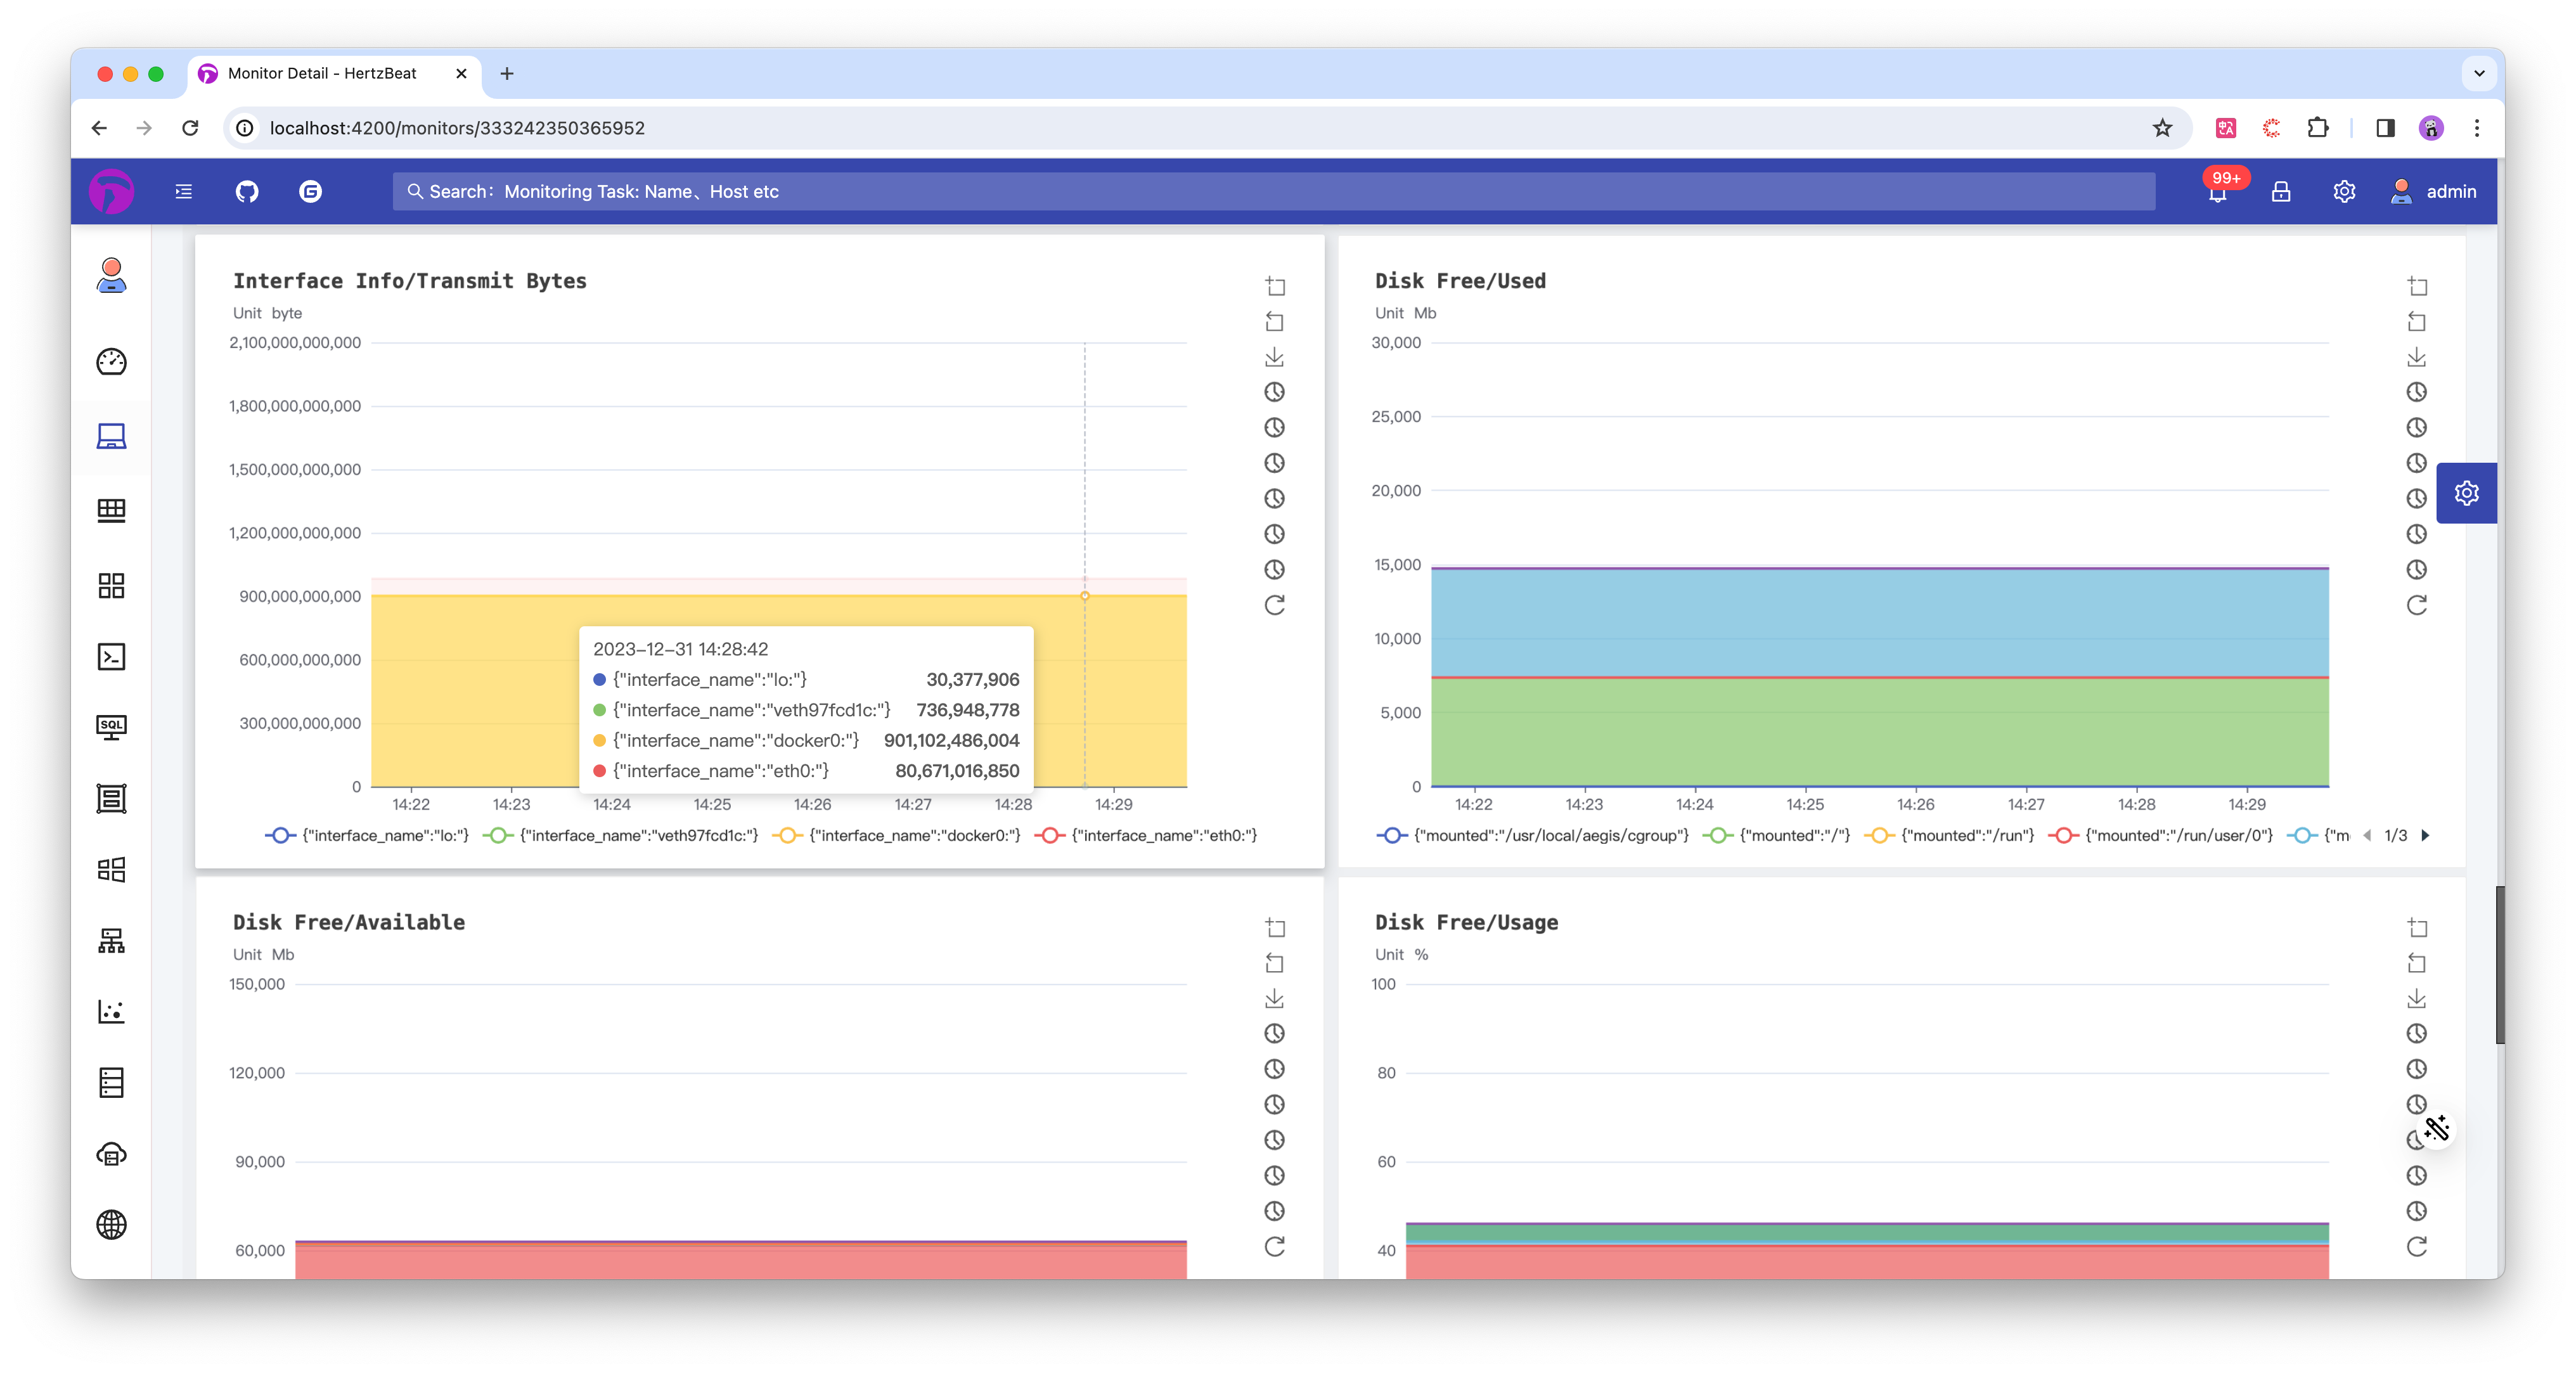The image size is (2576, 1373).
Task: Refresh the Disk Free/Used chart
Action: pyautogui.click(x=2416, y=605)
